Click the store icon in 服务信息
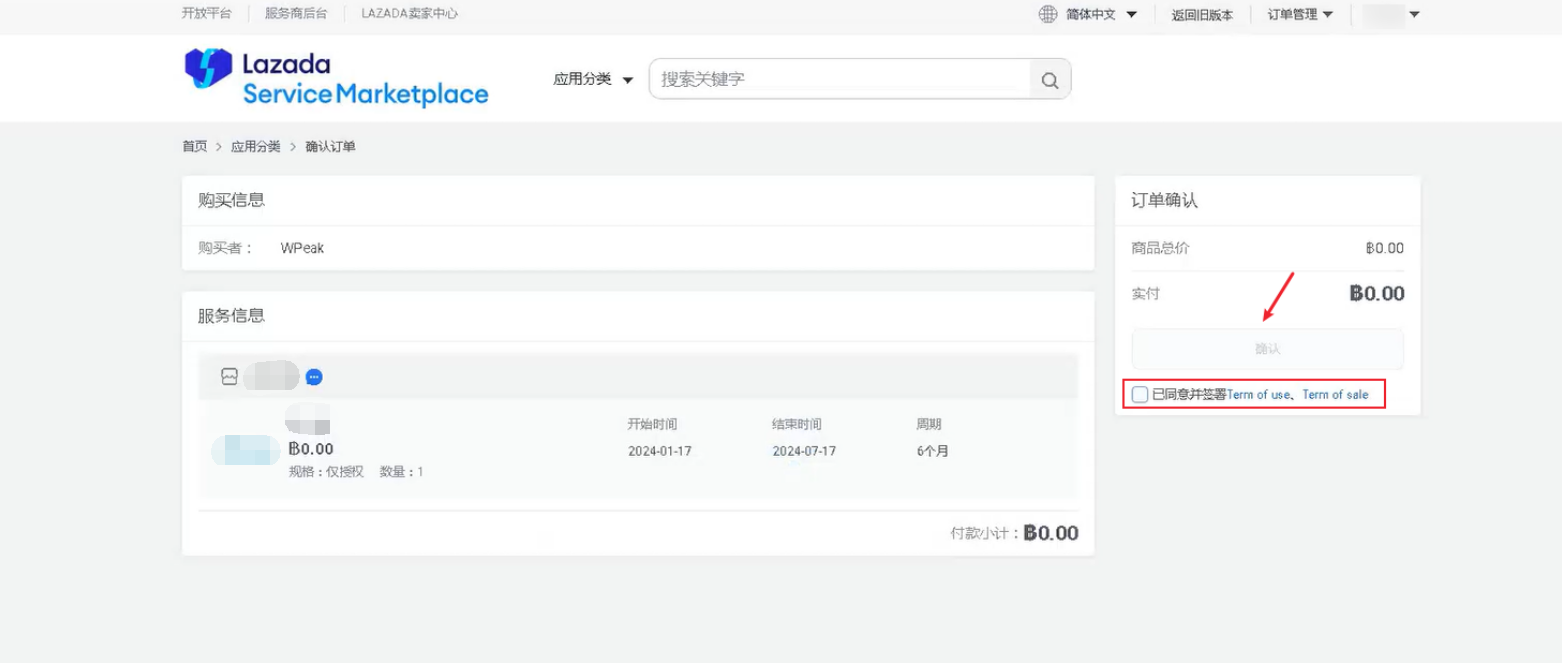This screenshot has height=663, width=1562. 229,377
